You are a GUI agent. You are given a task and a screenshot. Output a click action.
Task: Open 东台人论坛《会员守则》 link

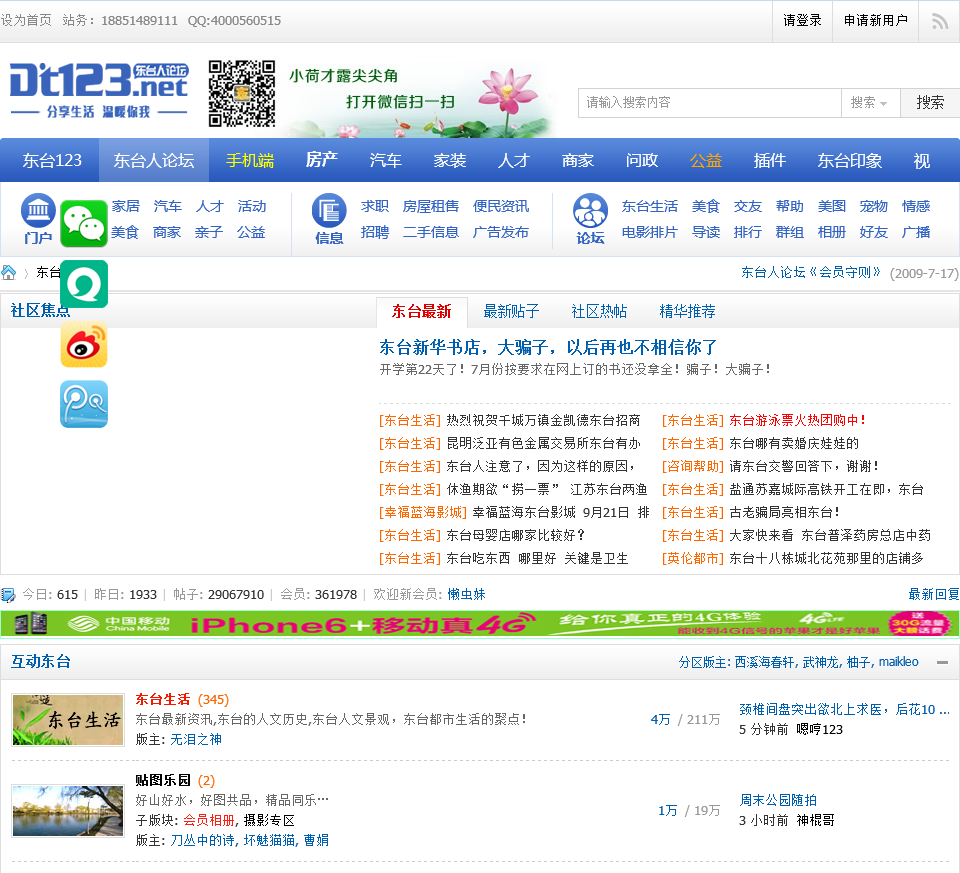coord(811,272)
